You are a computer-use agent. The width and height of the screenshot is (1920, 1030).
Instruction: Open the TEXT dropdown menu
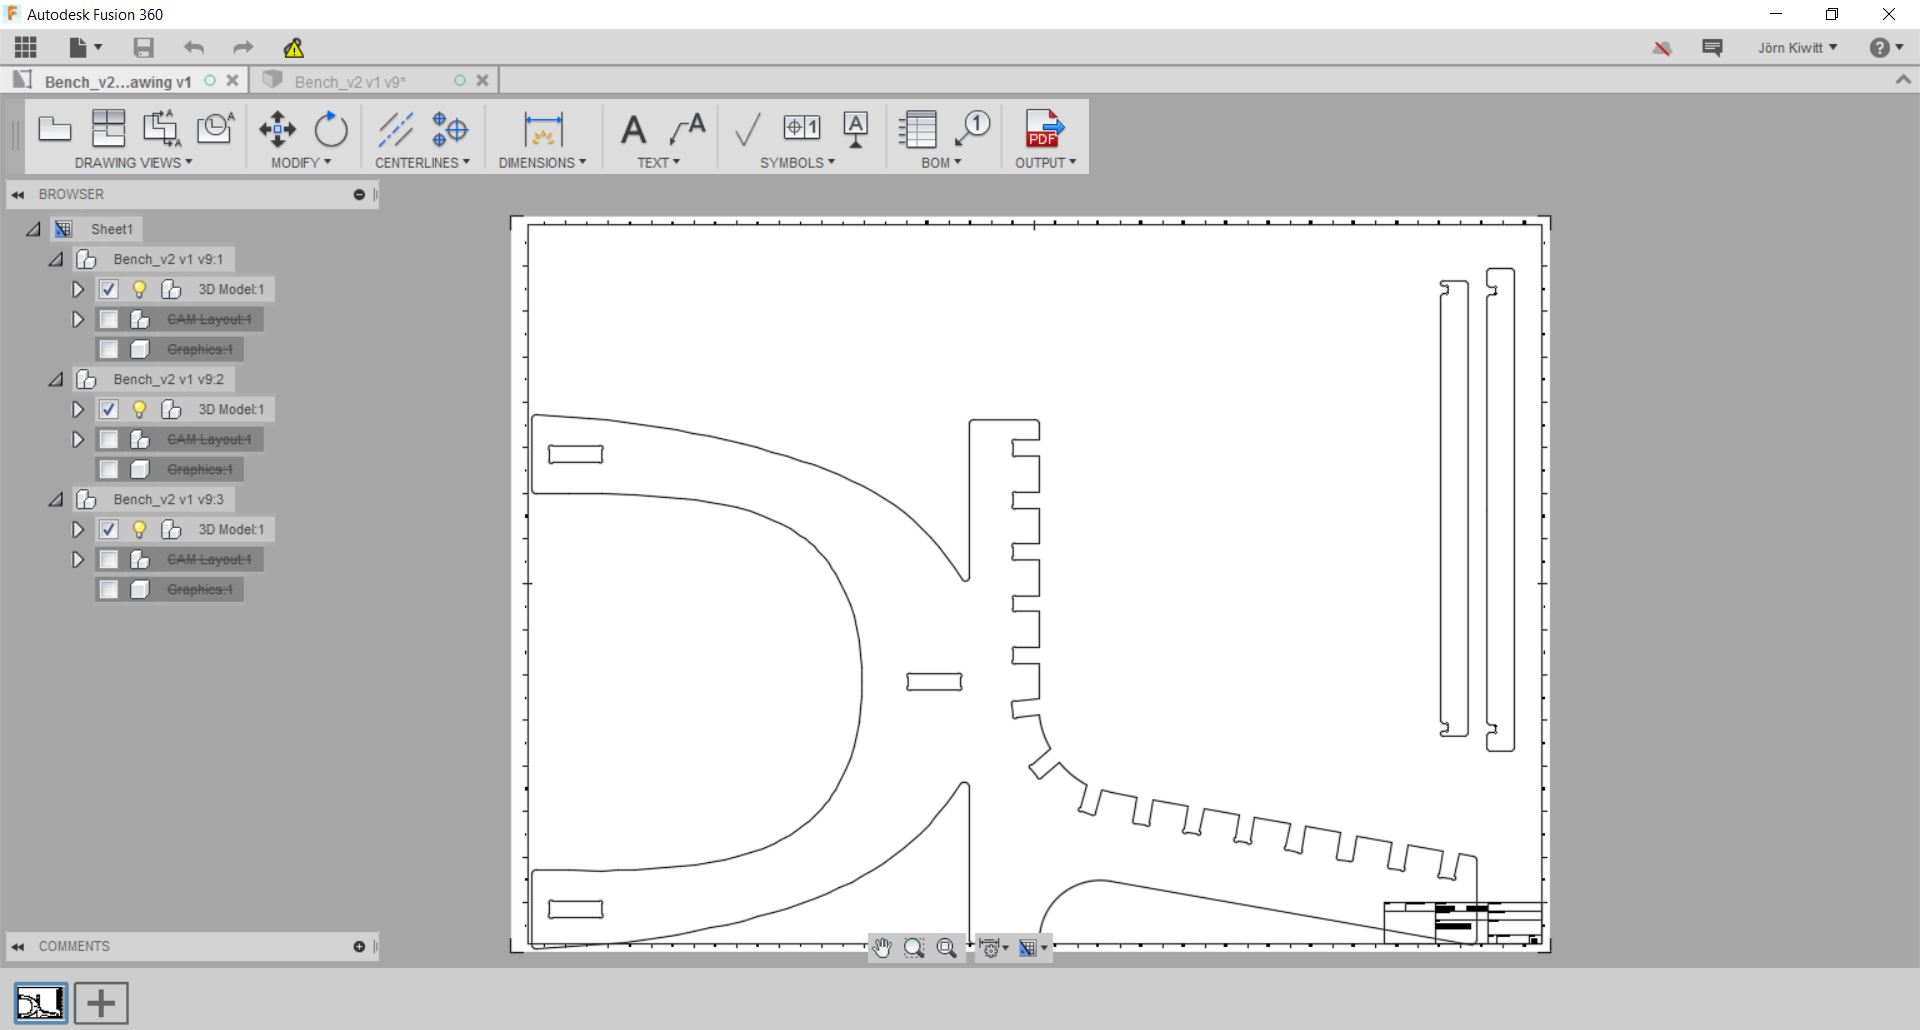click(658, 162)
